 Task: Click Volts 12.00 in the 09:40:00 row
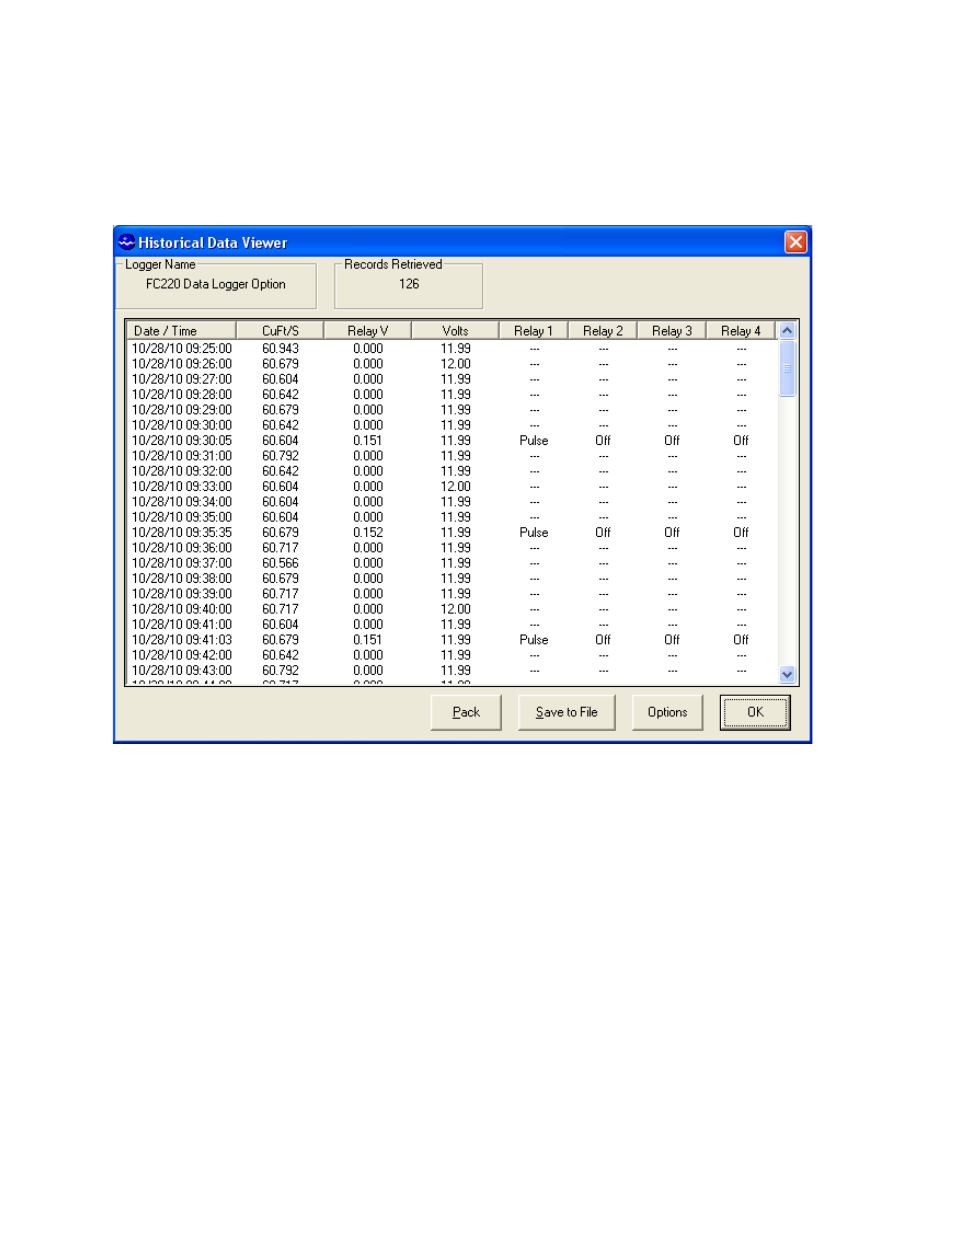click(455, 609)
